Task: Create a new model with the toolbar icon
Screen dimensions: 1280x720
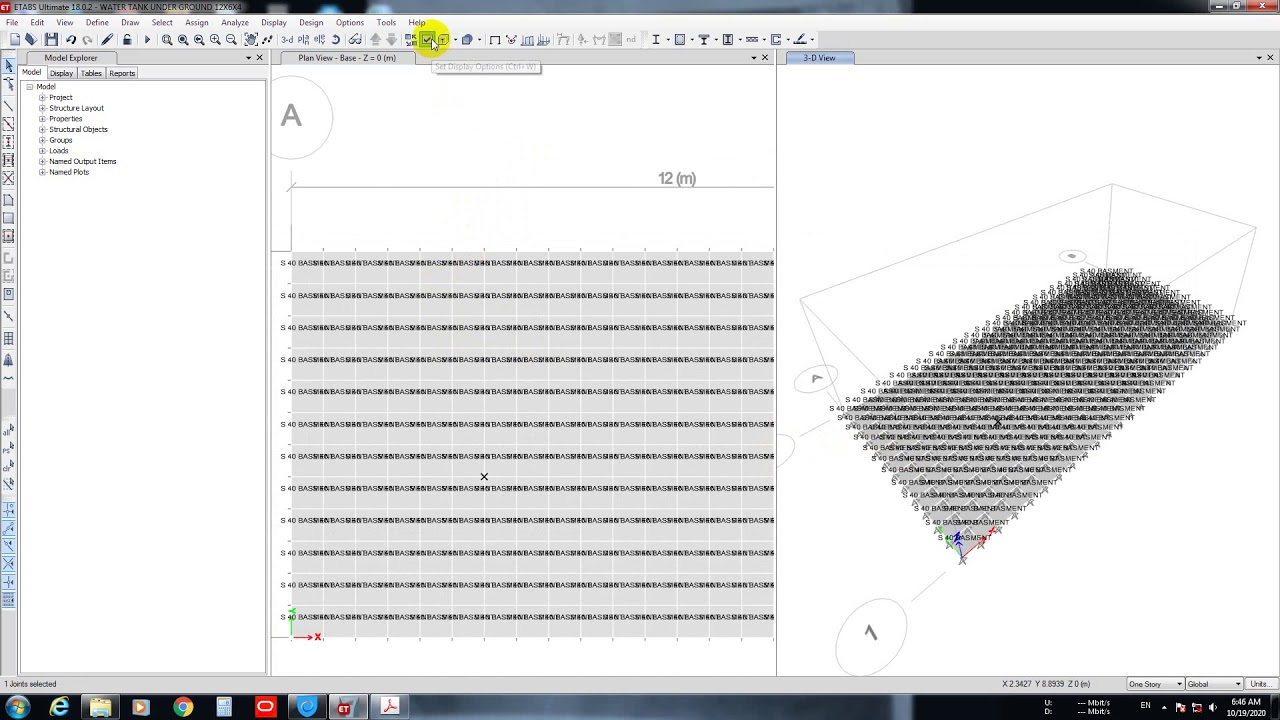Action: pyautogui.click(x=14, y=40)
